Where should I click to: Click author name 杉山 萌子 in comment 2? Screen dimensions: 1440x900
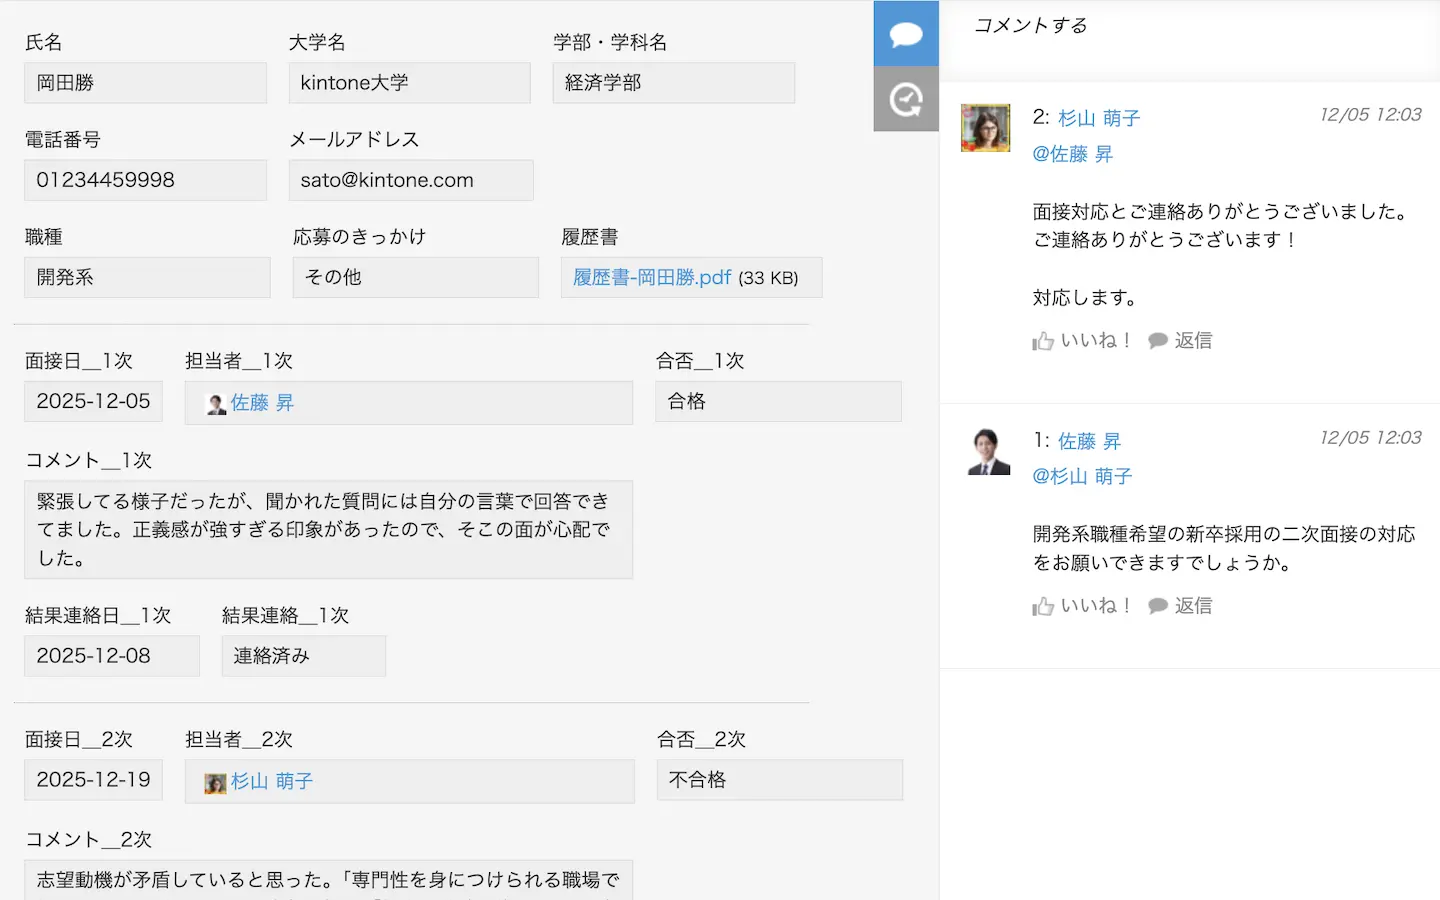(1099, 118)
